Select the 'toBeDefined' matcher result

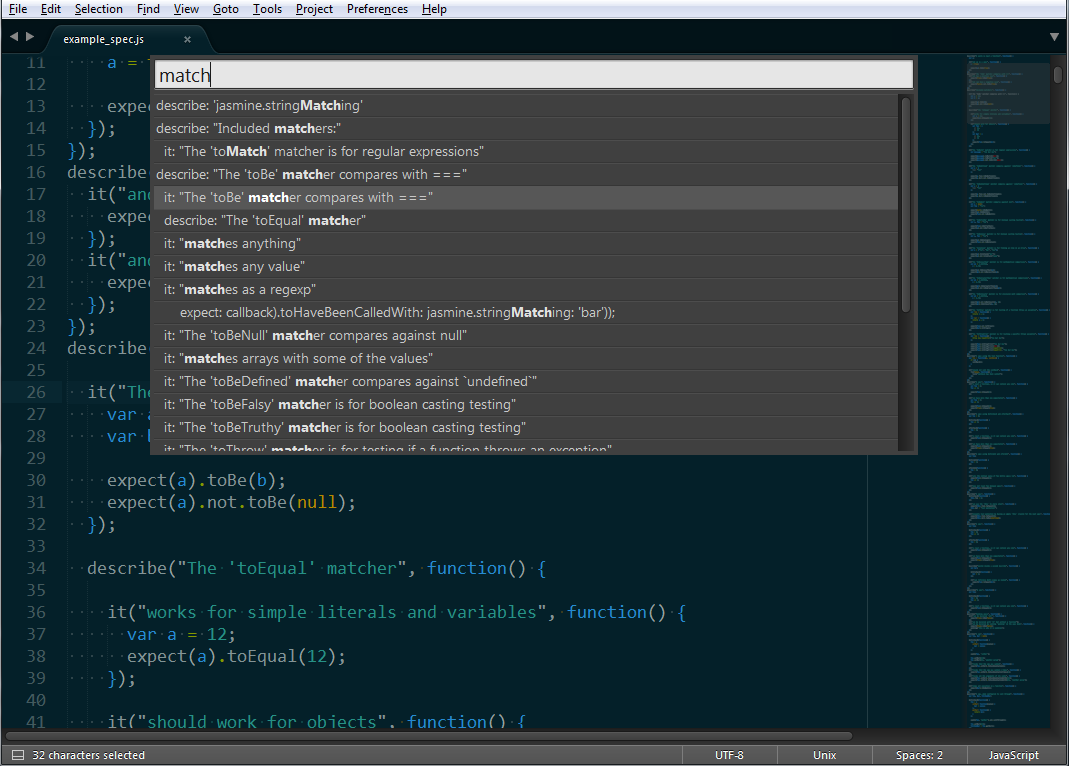(526, 382)
